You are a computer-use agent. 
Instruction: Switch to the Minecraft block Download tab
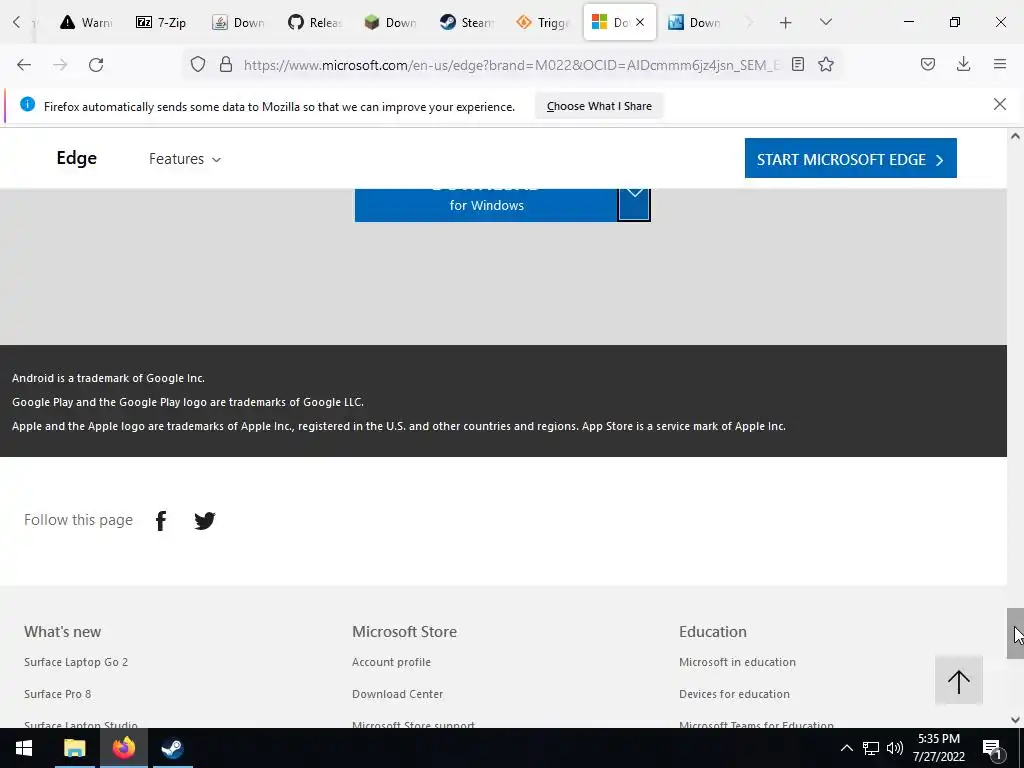tap(391, 22)
